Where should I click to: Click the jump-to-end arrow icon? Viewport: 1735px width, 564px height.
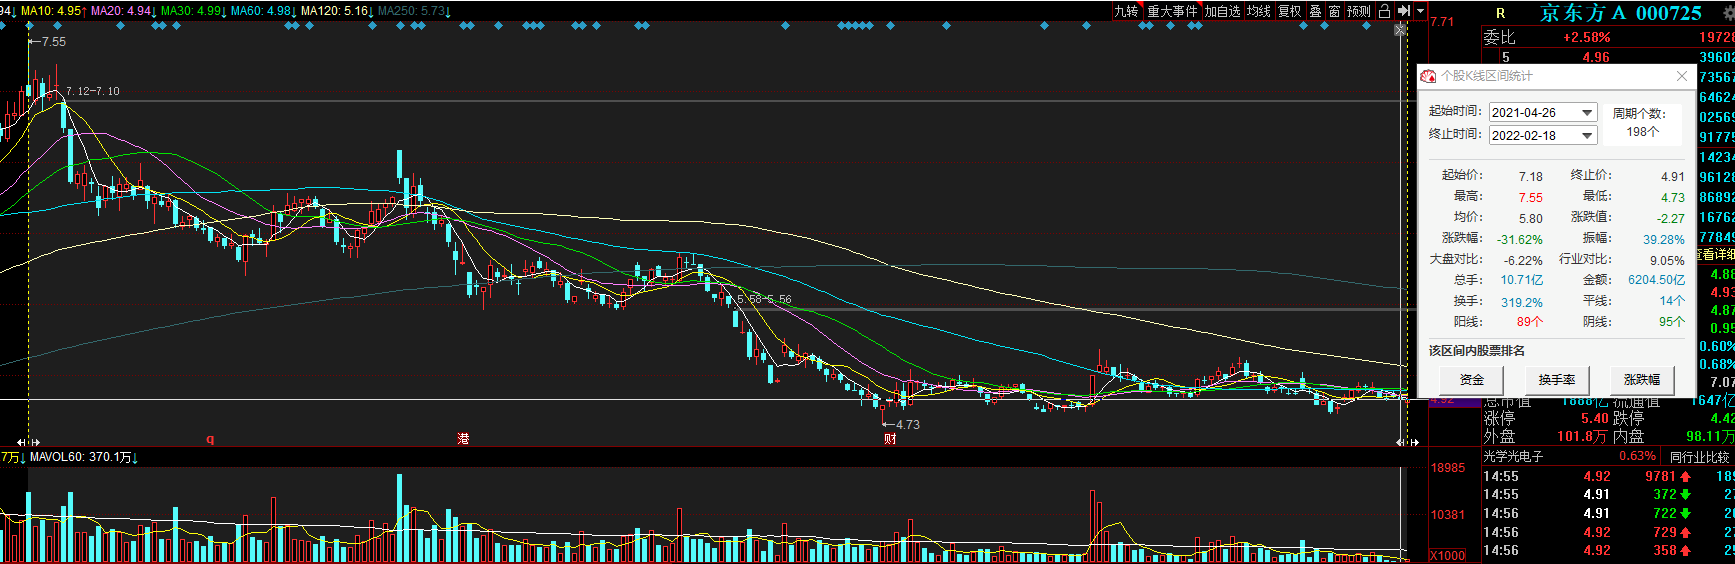[x=1404, y=11]
